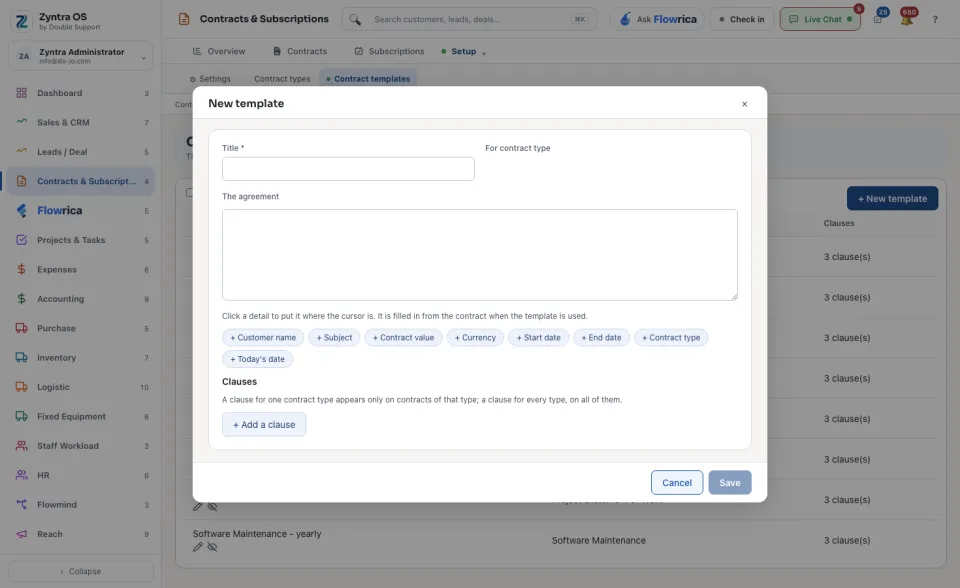Image resolution: width=960 pixels, height=588 pixels.
Task: Expand the Zyntra Administrator account menu
Action: point(81,56)
